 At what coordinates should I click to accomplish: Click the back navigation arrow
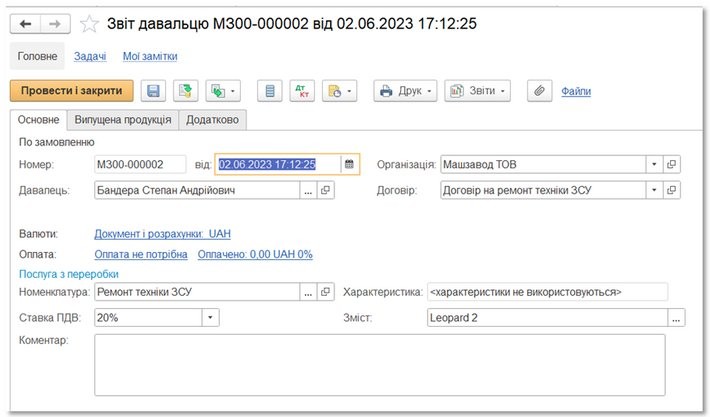[26, 23]
